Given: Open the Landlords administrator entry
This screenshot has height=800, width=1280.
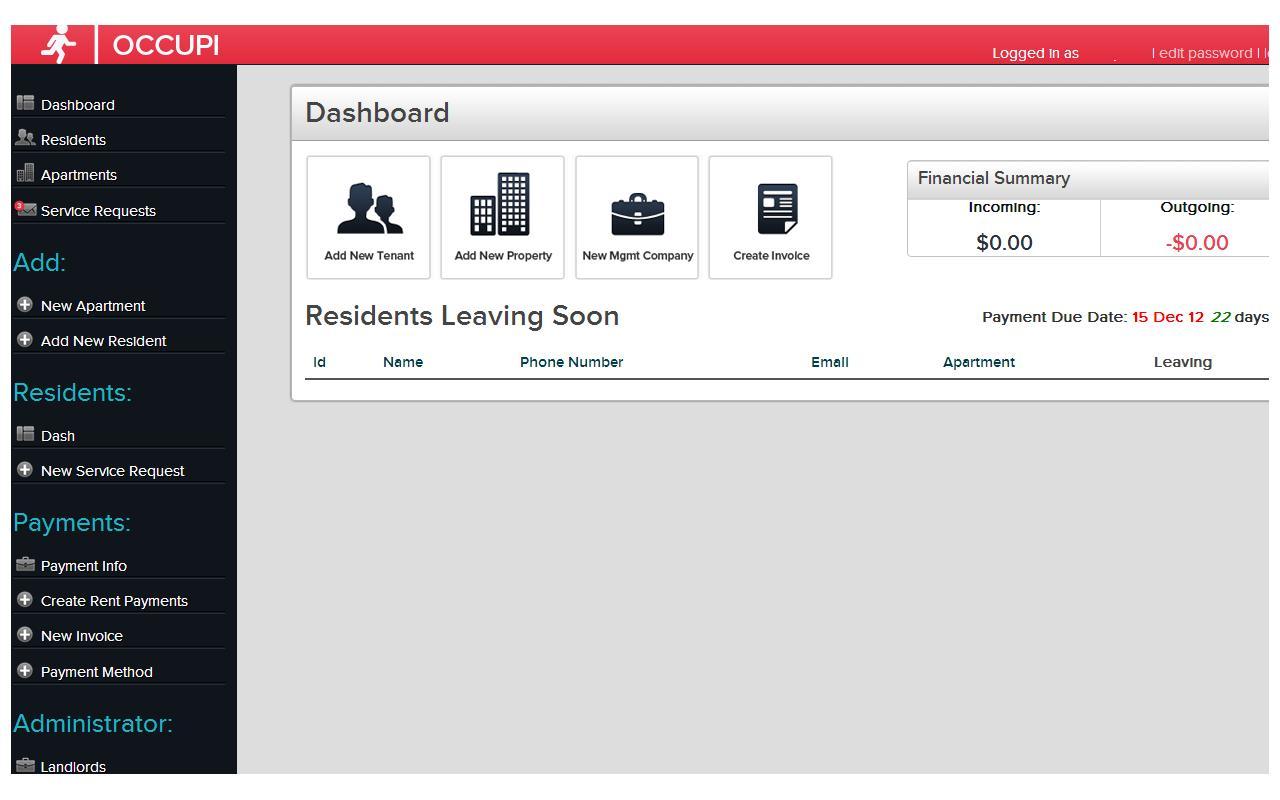Looking at the screenshot, I should tap(74, 766).
